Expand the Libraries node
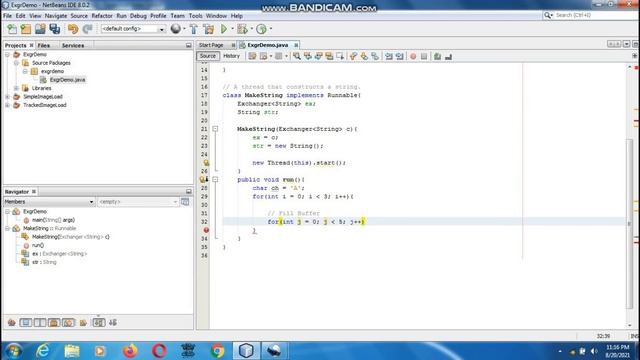This screenshot has width=640, height=360. [16, 88]
